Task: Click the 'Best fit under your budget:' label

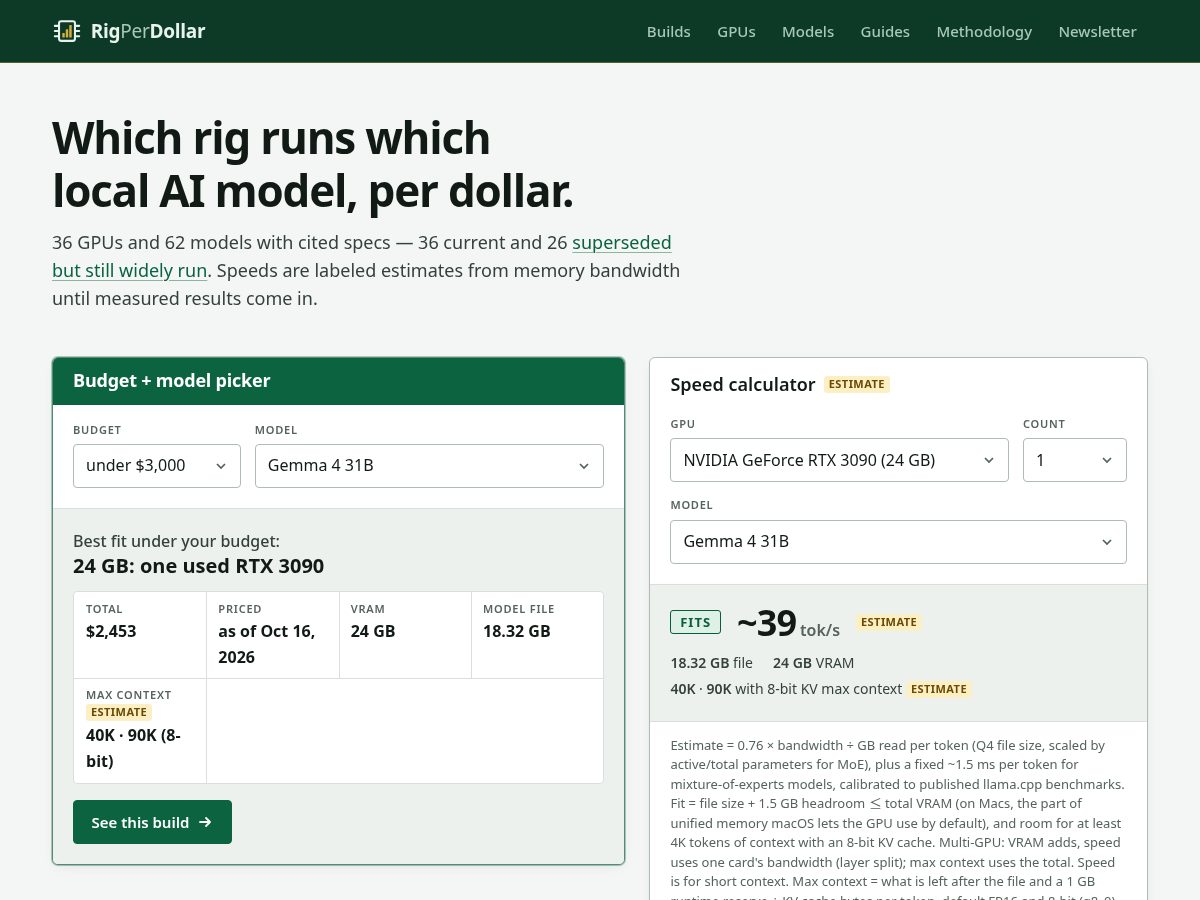Action: tap(176, 541)
